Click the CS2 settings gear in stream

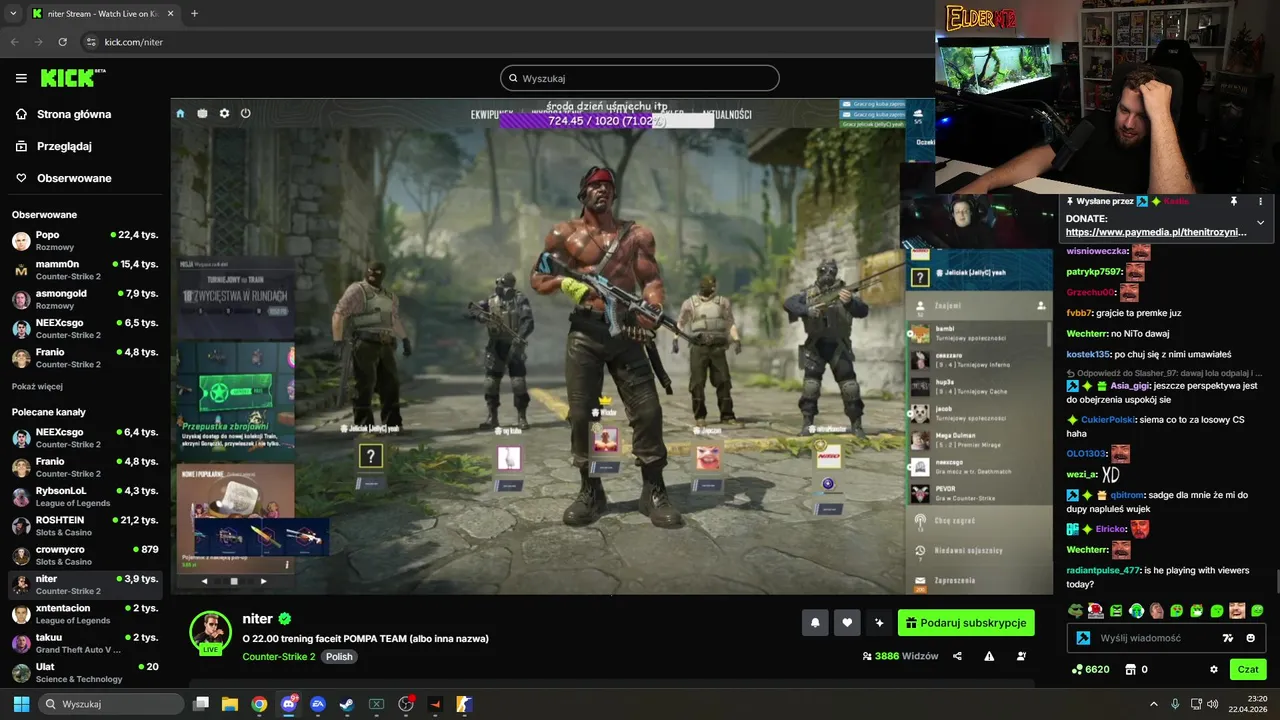(224, 113)
